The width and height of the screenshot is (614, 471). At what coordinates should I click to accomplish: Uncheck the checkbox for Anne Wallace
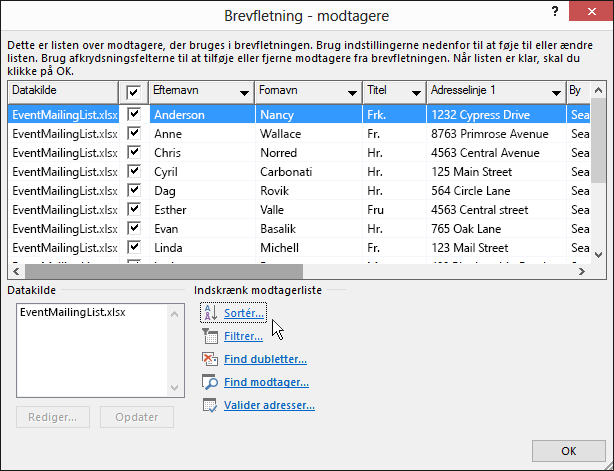[x=134, y=133]
